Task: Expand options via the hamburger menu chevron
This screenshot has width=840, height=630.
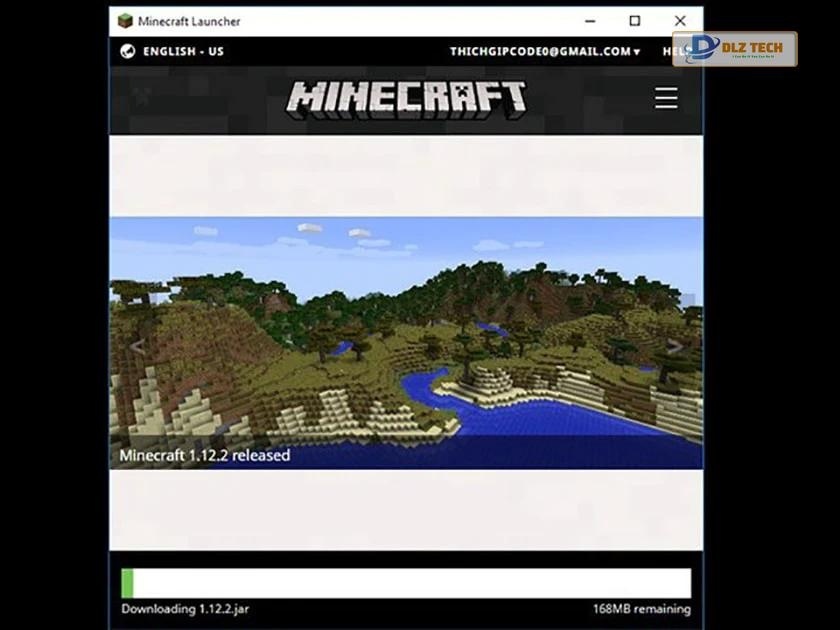Action: [666, 98]
